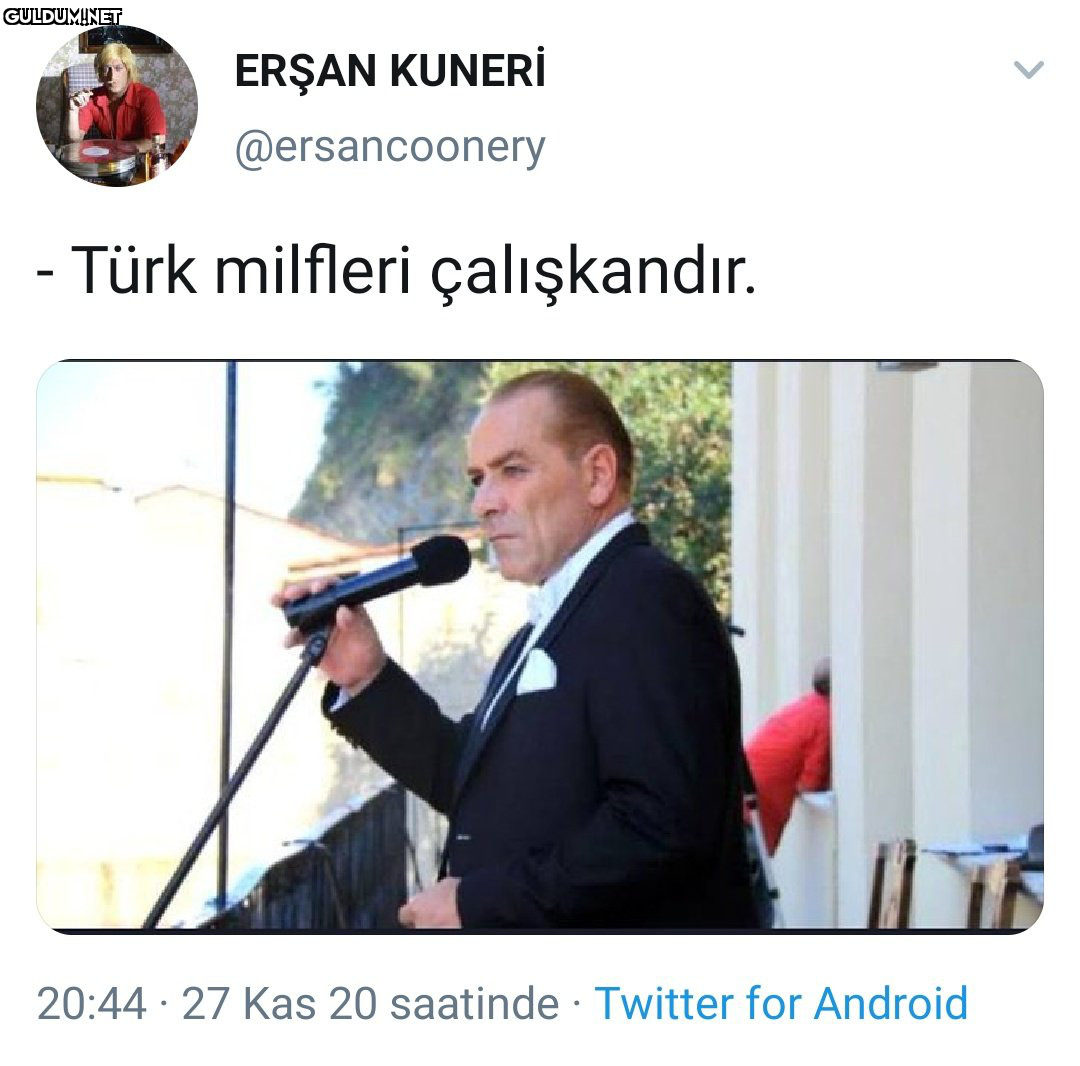Open the 27 Kas 20 date text

[279, 1003]
